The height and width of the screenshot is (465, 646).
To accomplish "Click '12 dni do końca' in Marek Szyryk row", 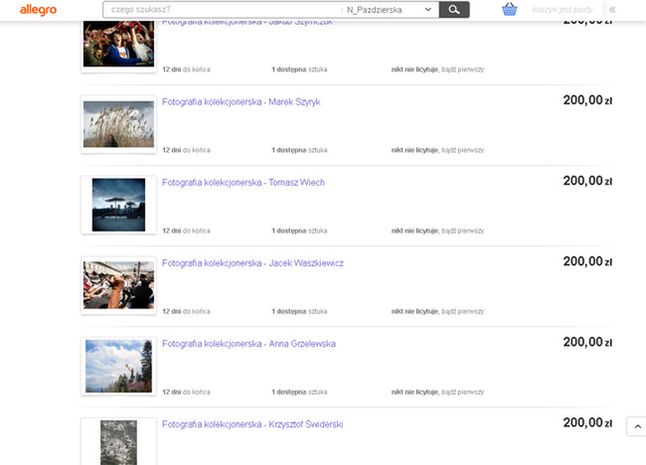I will (186, 150).
